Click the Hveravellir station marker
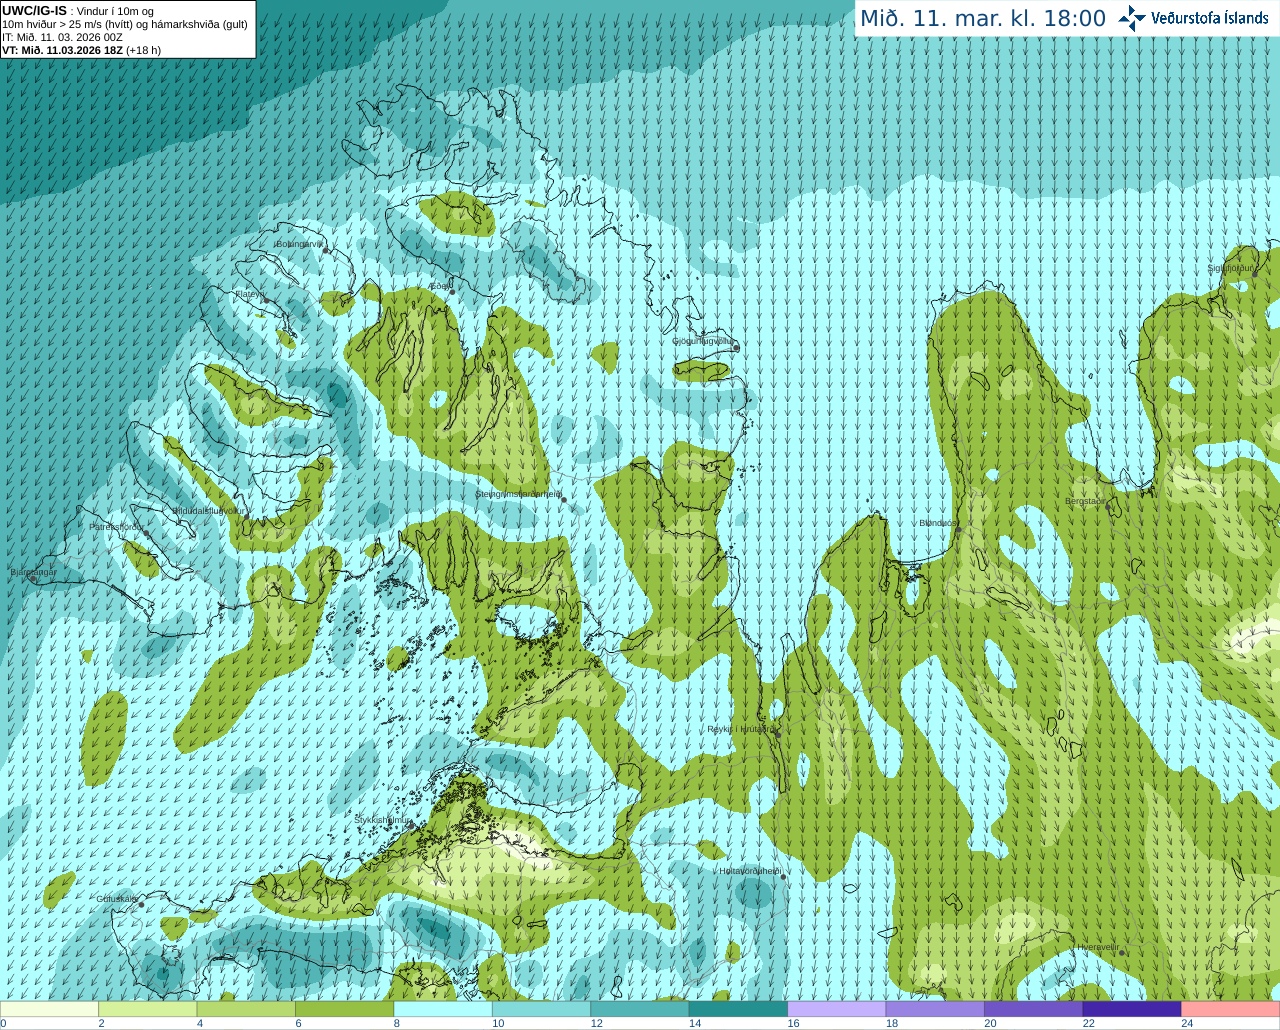The image size is (1280, 1030). [1122, 953]
